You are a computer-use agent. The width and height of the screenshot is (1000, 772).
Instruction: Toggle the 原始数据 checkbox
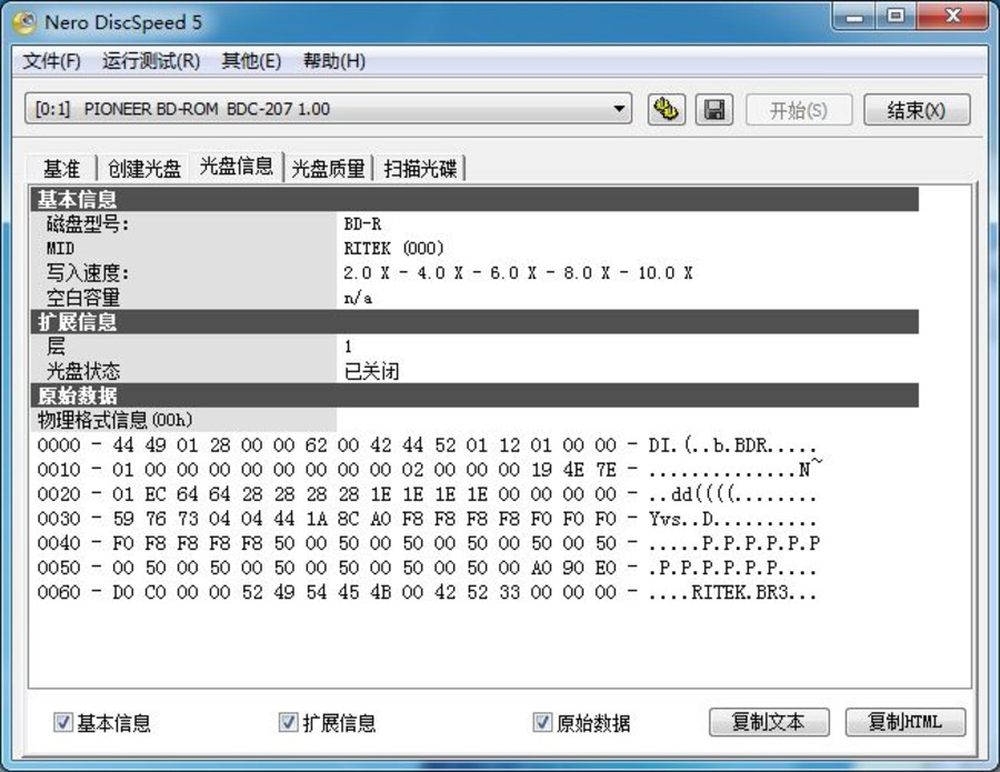click(542, 722)
